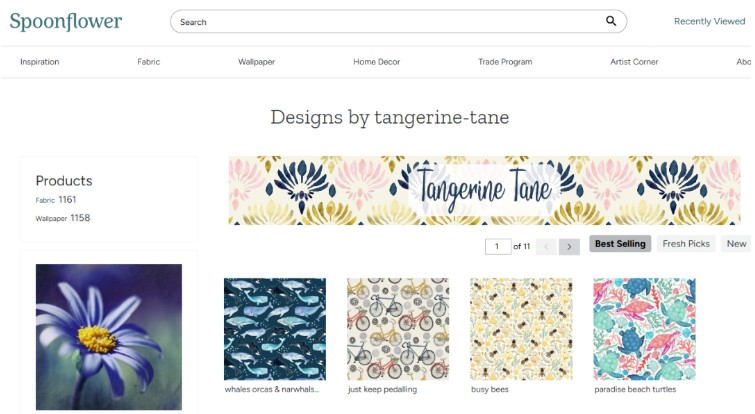Go to next page arrow
This screenshot has height=414, width=755.
(569, 246)
